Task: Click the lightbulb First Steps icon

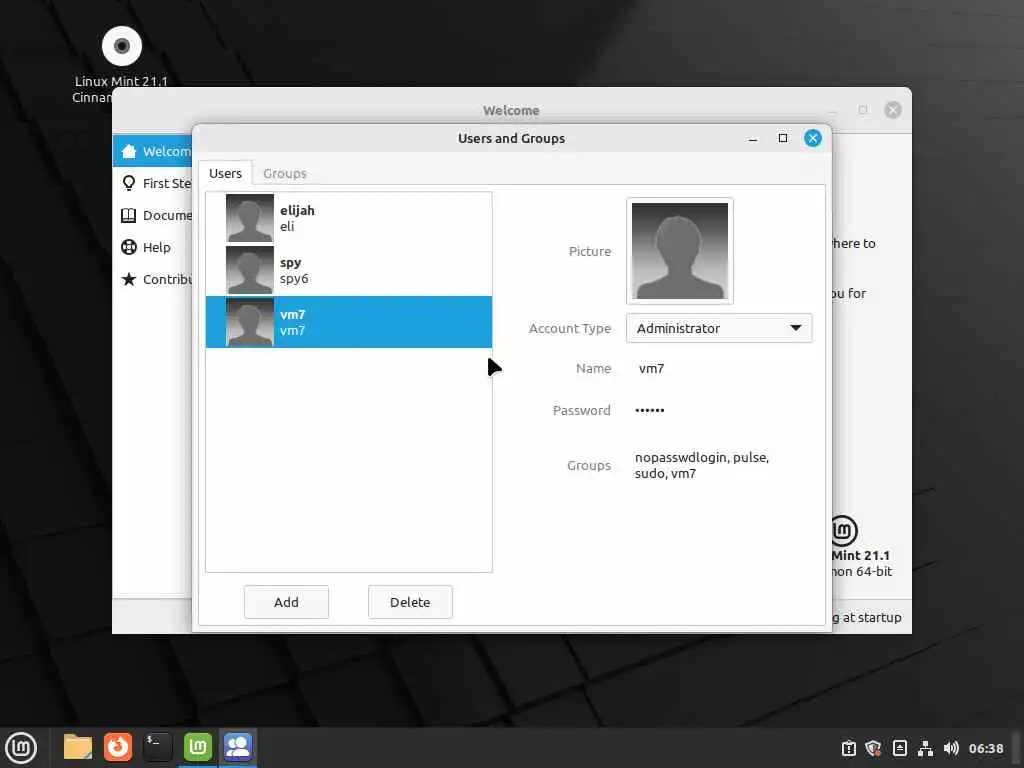Action: (x=129, y=184)
